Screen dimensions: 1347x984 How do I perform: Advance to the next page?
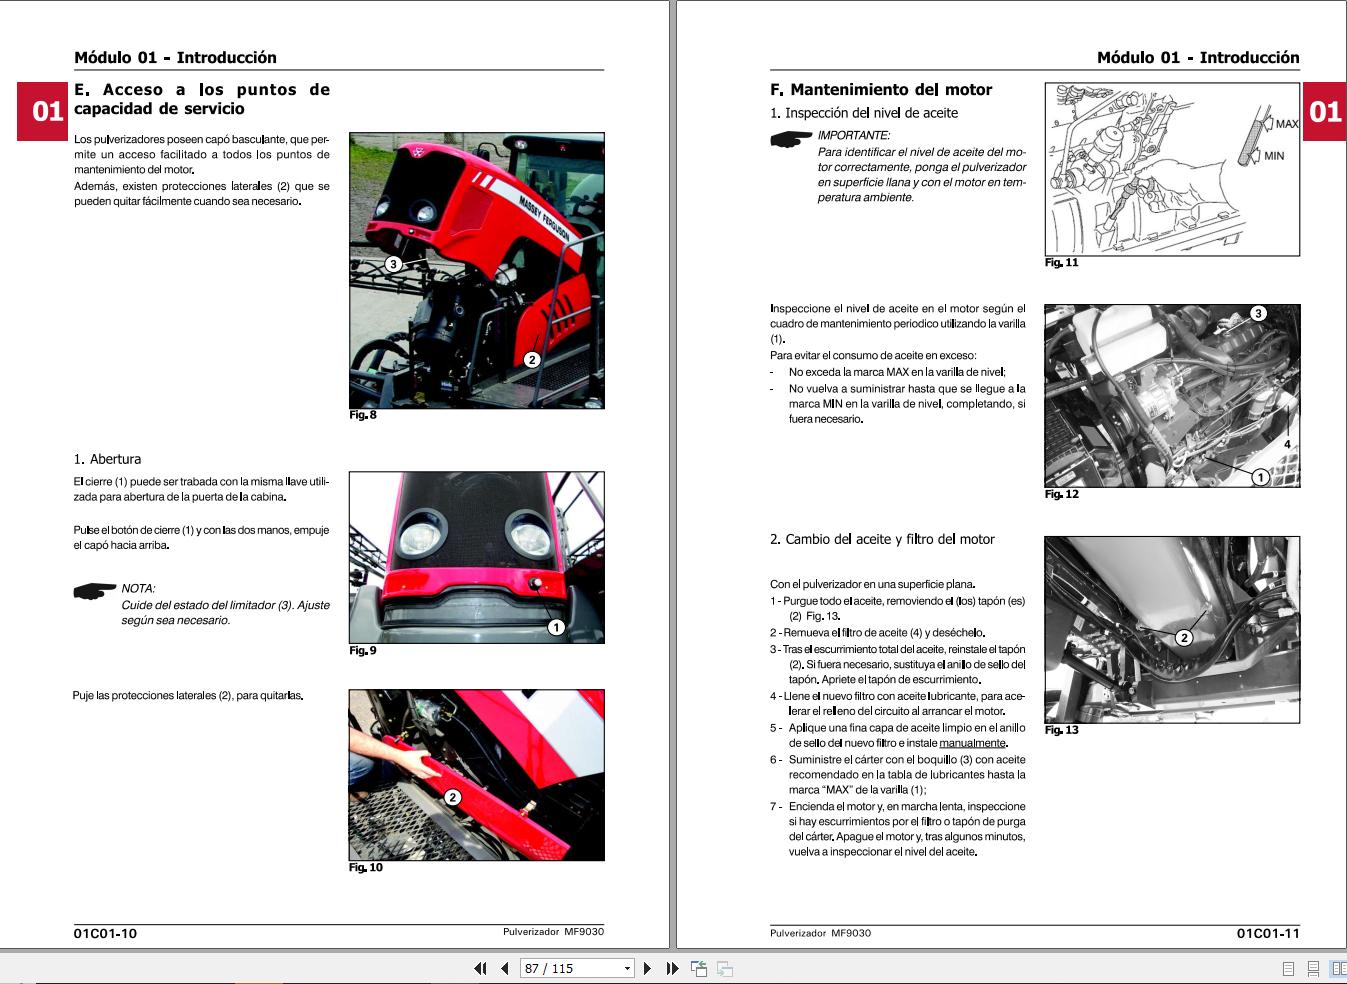click(647, 968)
